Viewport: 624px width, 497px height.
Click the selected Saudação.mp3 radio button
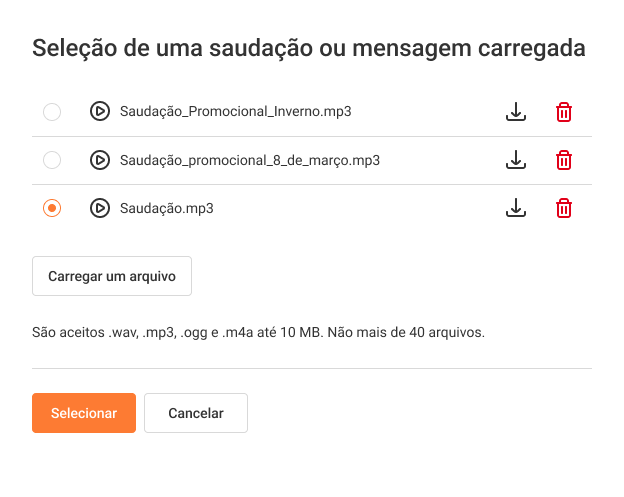[x=52, y=208]
